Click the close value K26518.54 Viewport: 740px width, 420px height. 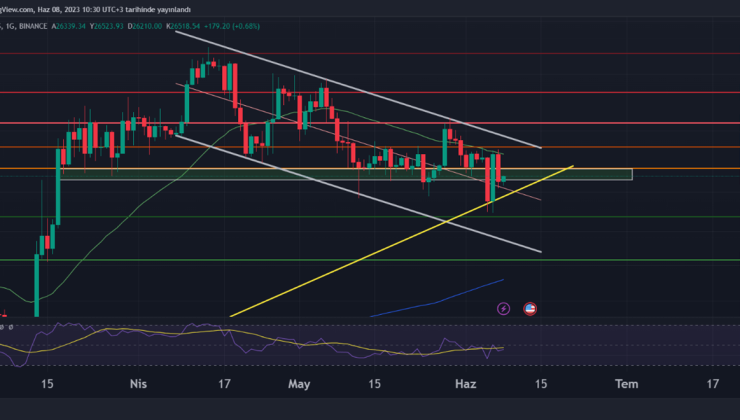pyautogui.click(x=183, y=26)
